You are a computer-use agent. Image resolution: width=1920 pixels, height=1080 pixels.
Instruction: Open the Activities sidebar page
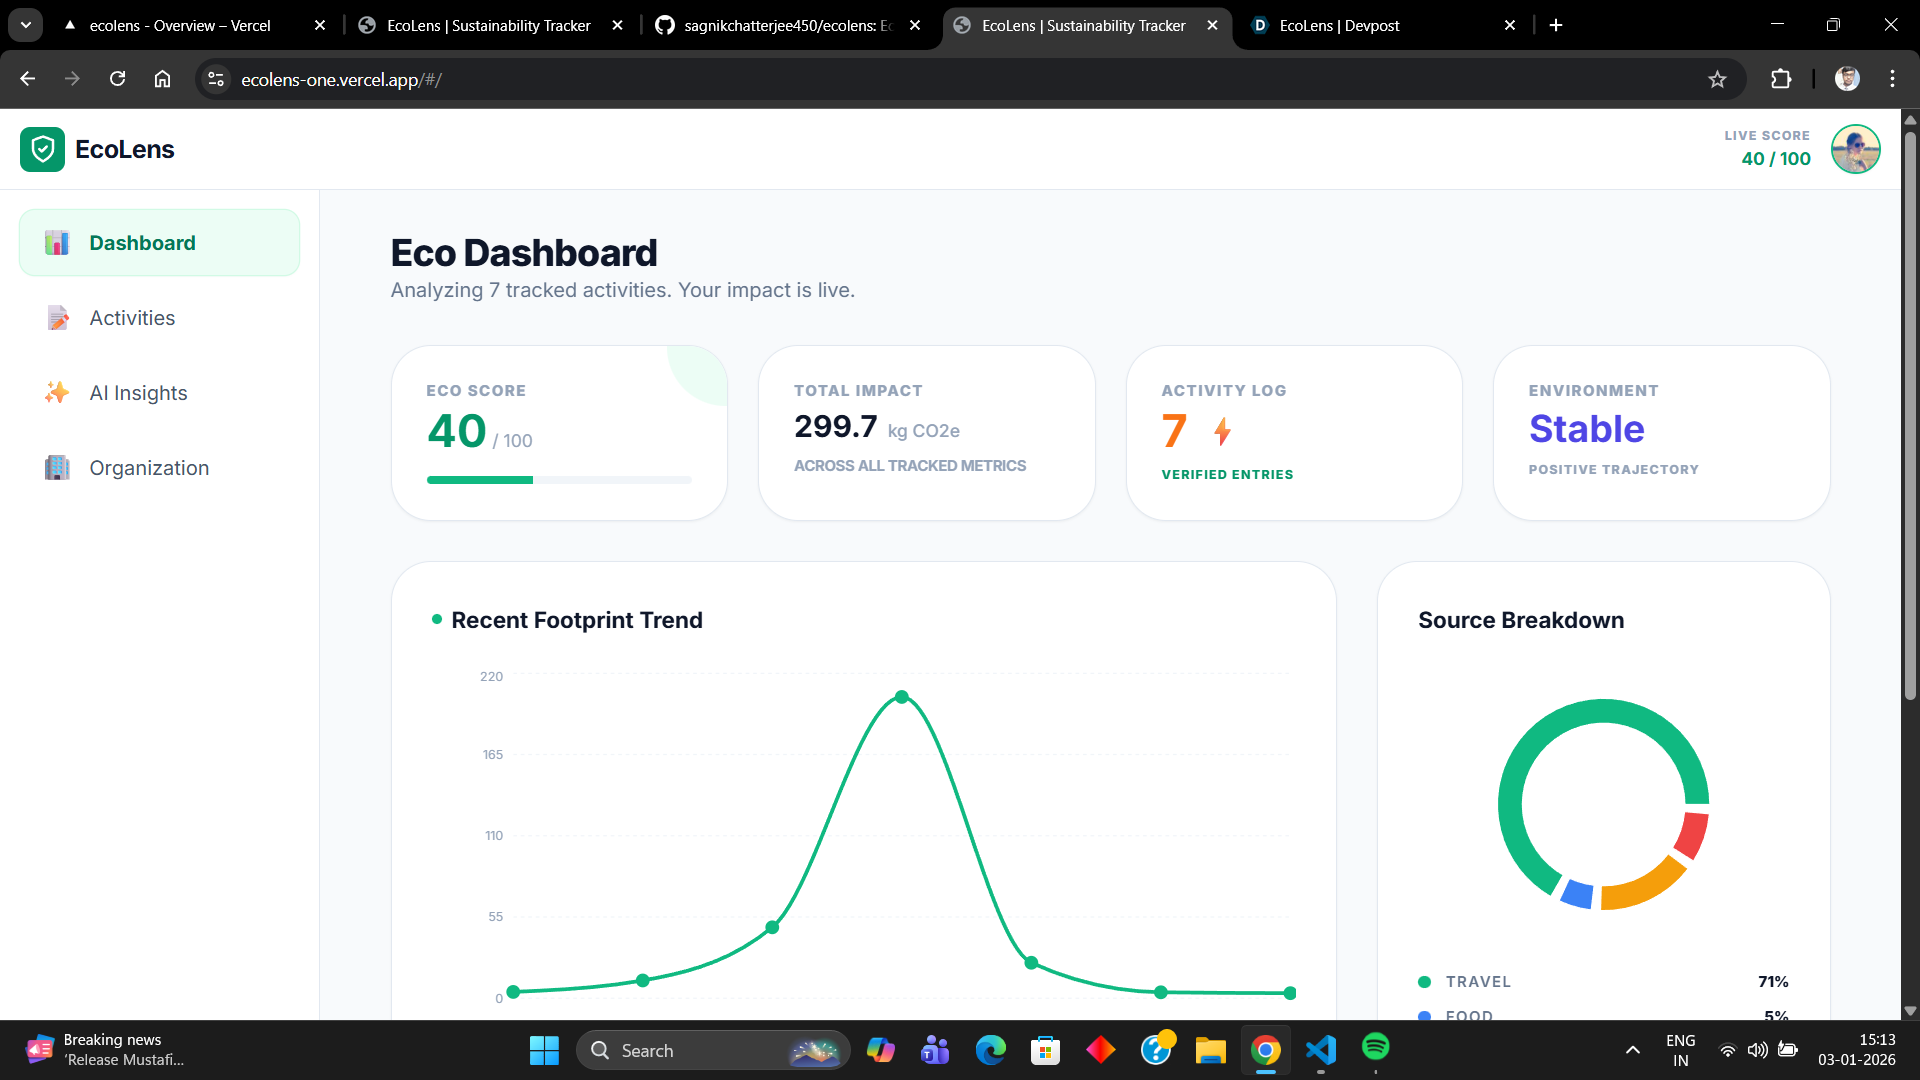pyautogui.click(x=132, y=318)
